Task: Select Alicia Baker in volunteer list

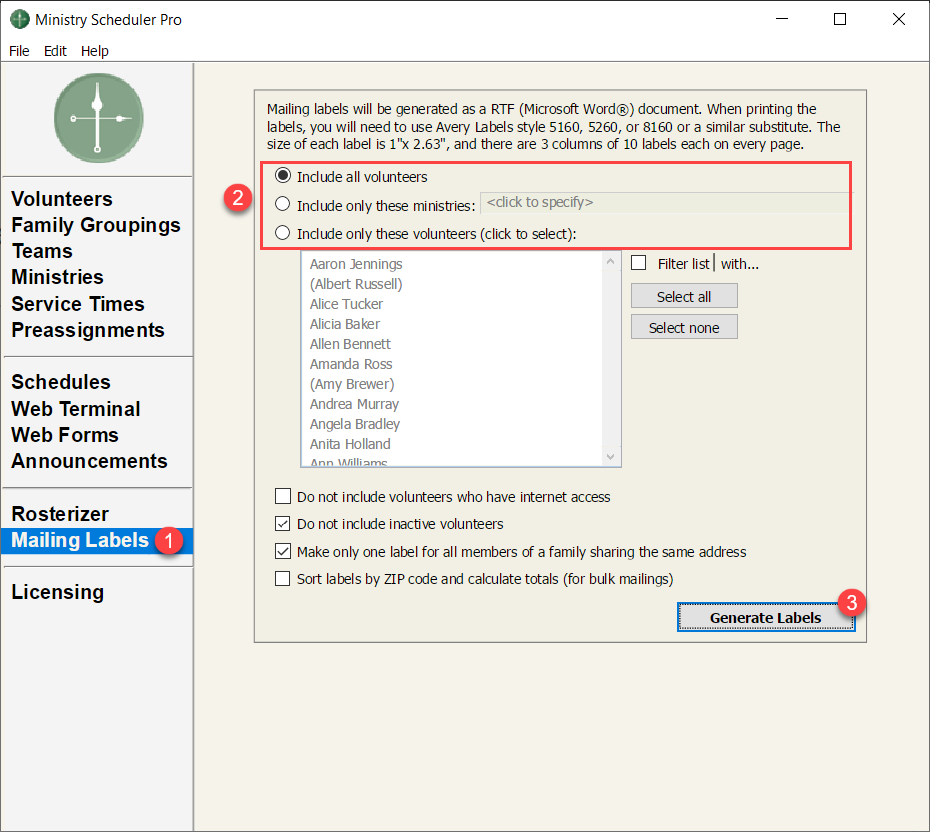Action: 345,324
